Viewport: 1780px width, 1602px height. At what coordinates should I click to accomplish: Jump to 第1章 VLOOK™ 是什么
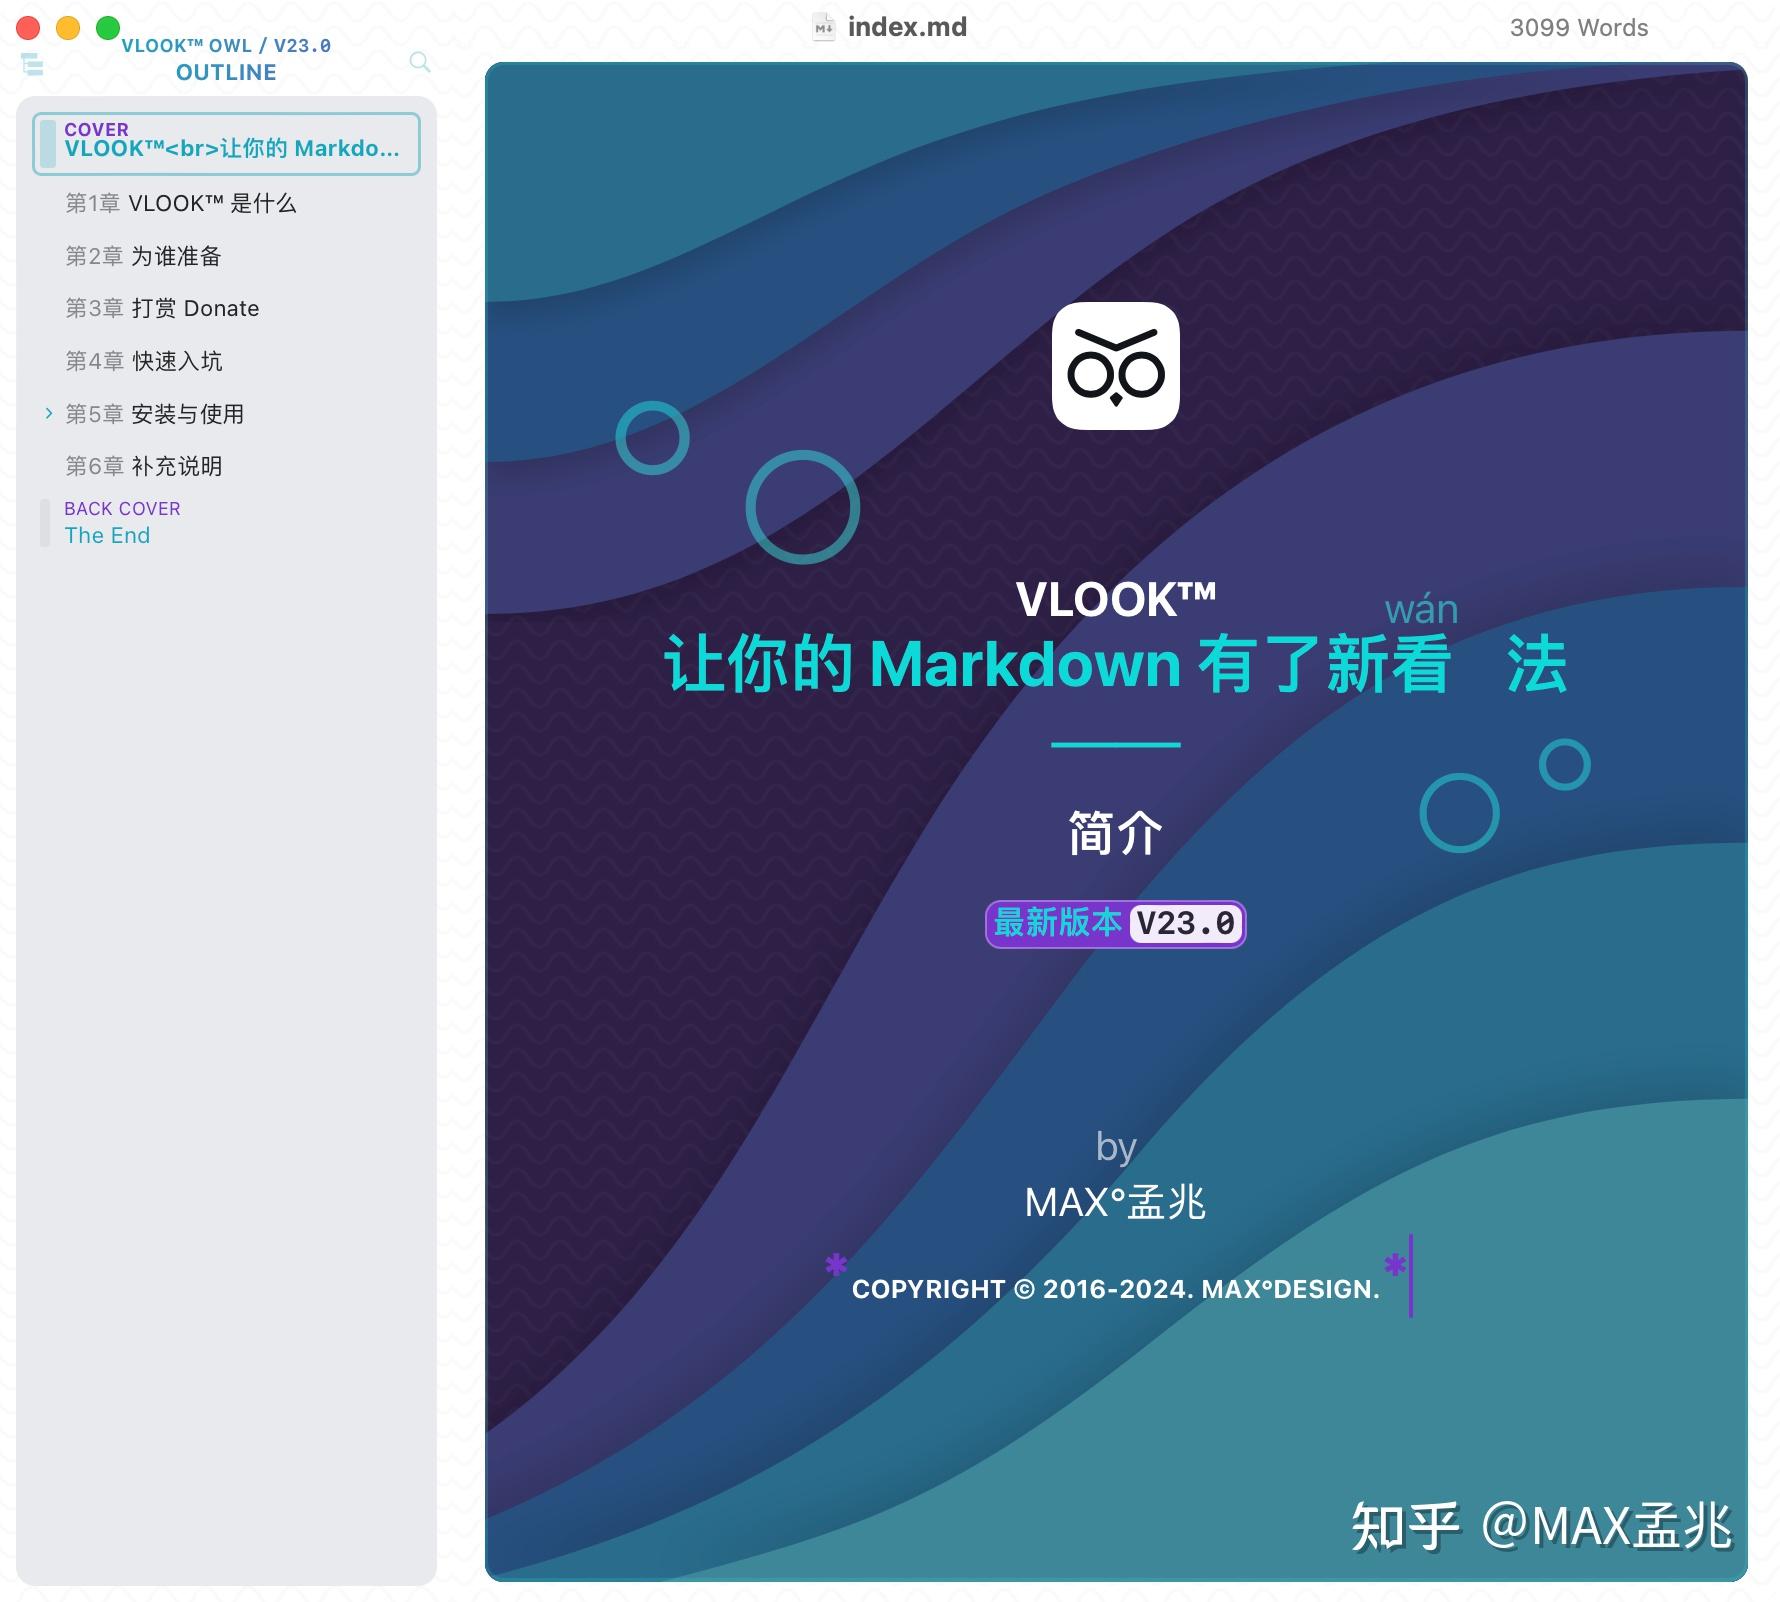[181, 203]
